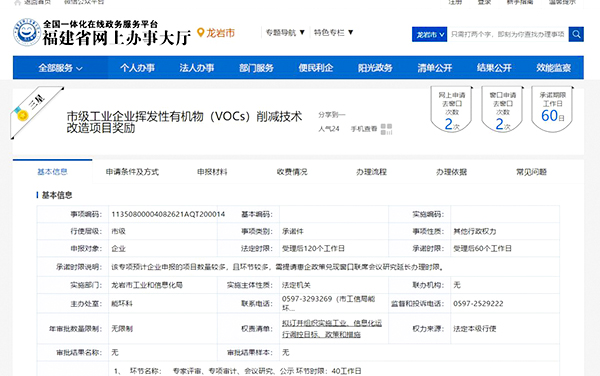The width and height of the screenshot is (600, 376).
Task: Open 部门服务 in navigation bar
Action: (256, 68)
